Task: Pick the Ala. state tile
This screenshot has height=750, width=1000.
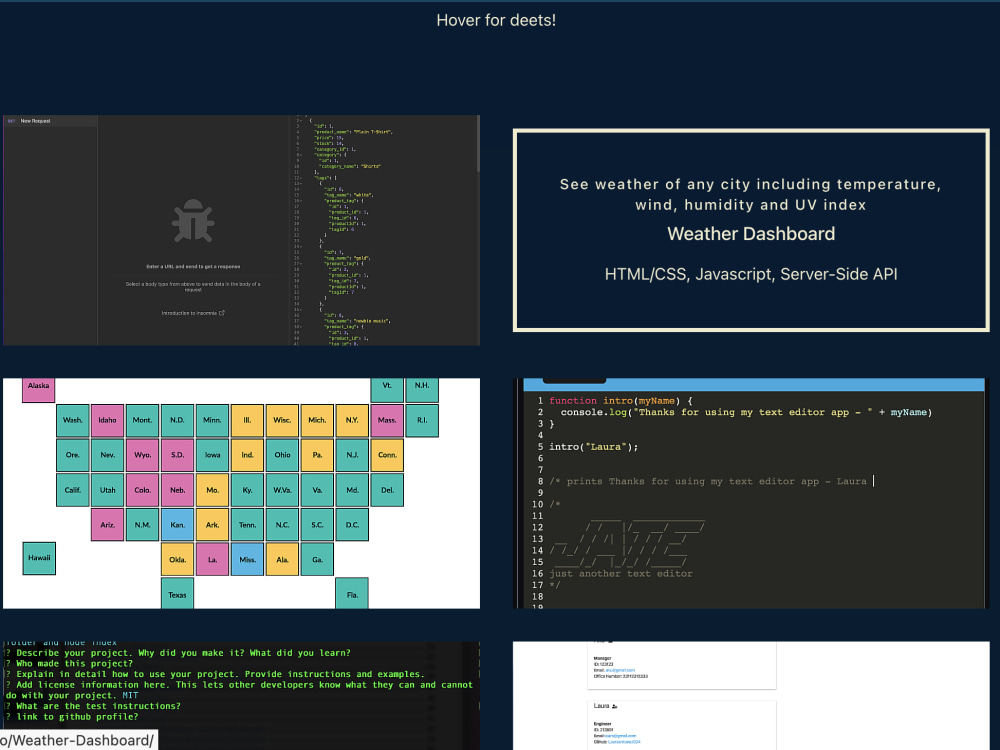Action: pos(283,560)
